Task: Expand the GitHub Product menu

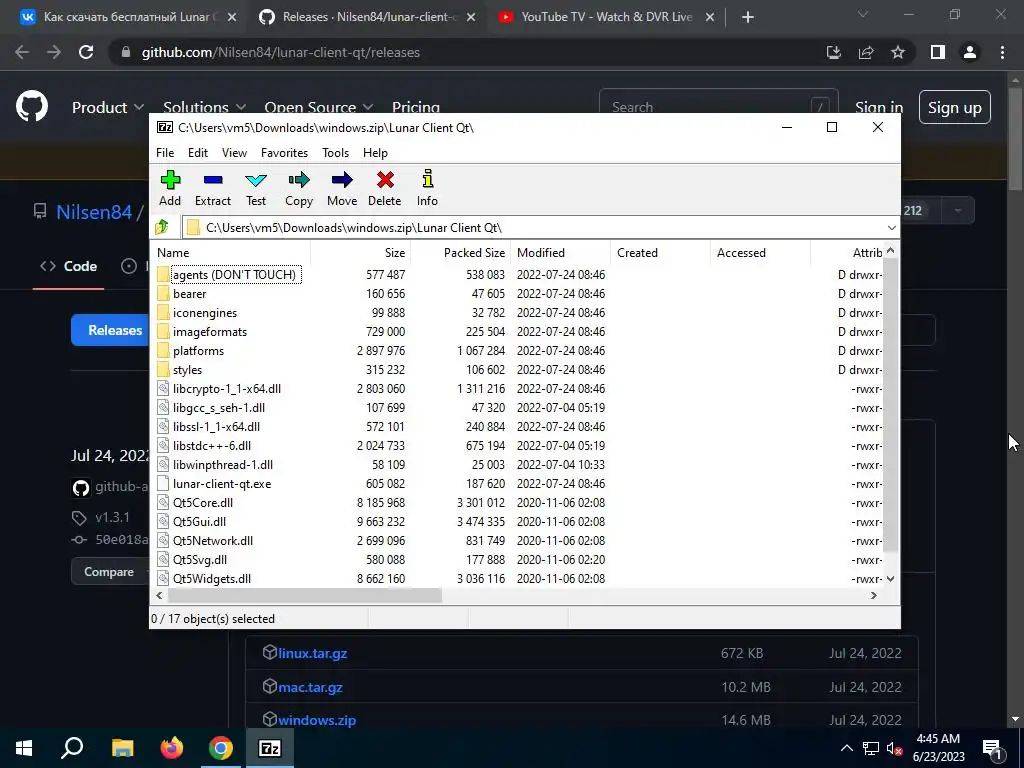Action: coord(108,107)
